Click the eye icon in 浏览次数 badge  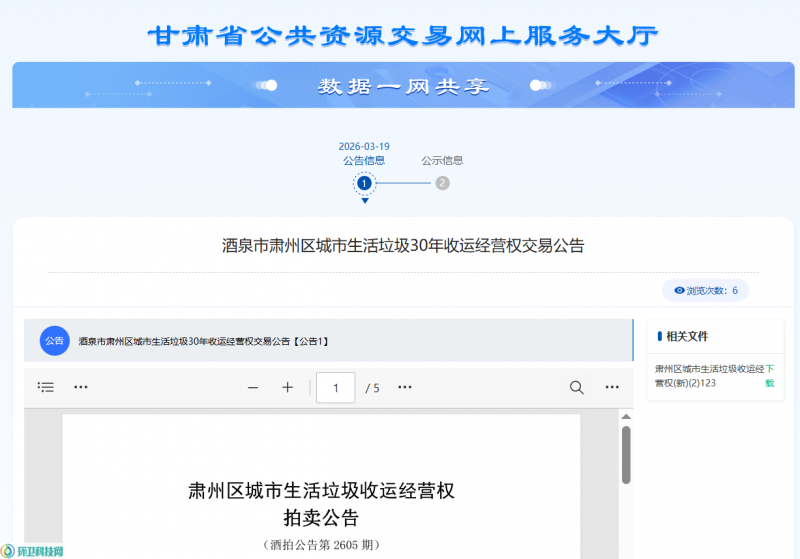click(679, 291)
